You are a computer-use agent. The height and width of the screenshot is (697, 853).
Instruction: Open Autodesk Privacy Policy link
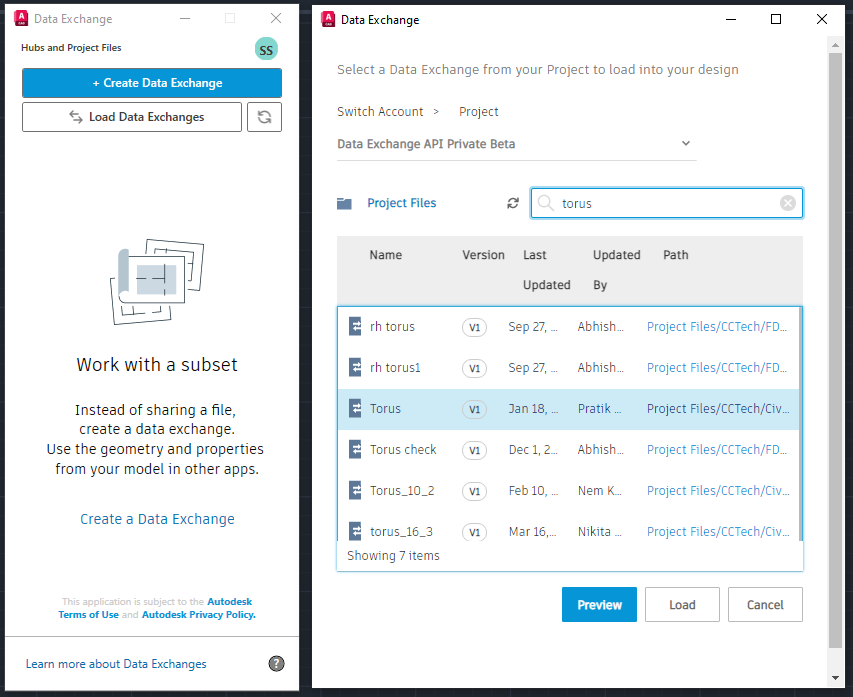tap(199, 615)
